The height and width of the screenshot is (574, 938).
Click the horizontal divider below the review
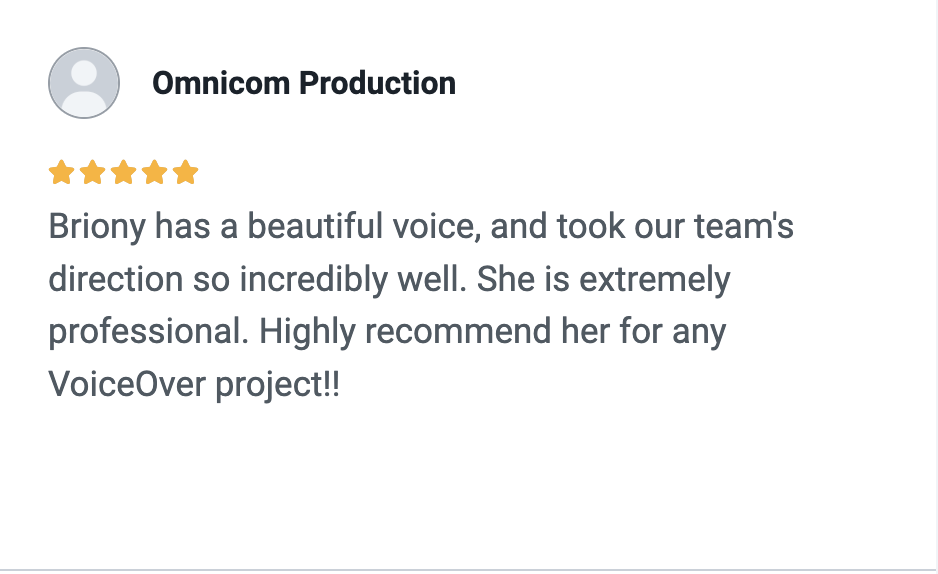coord(469,570)
